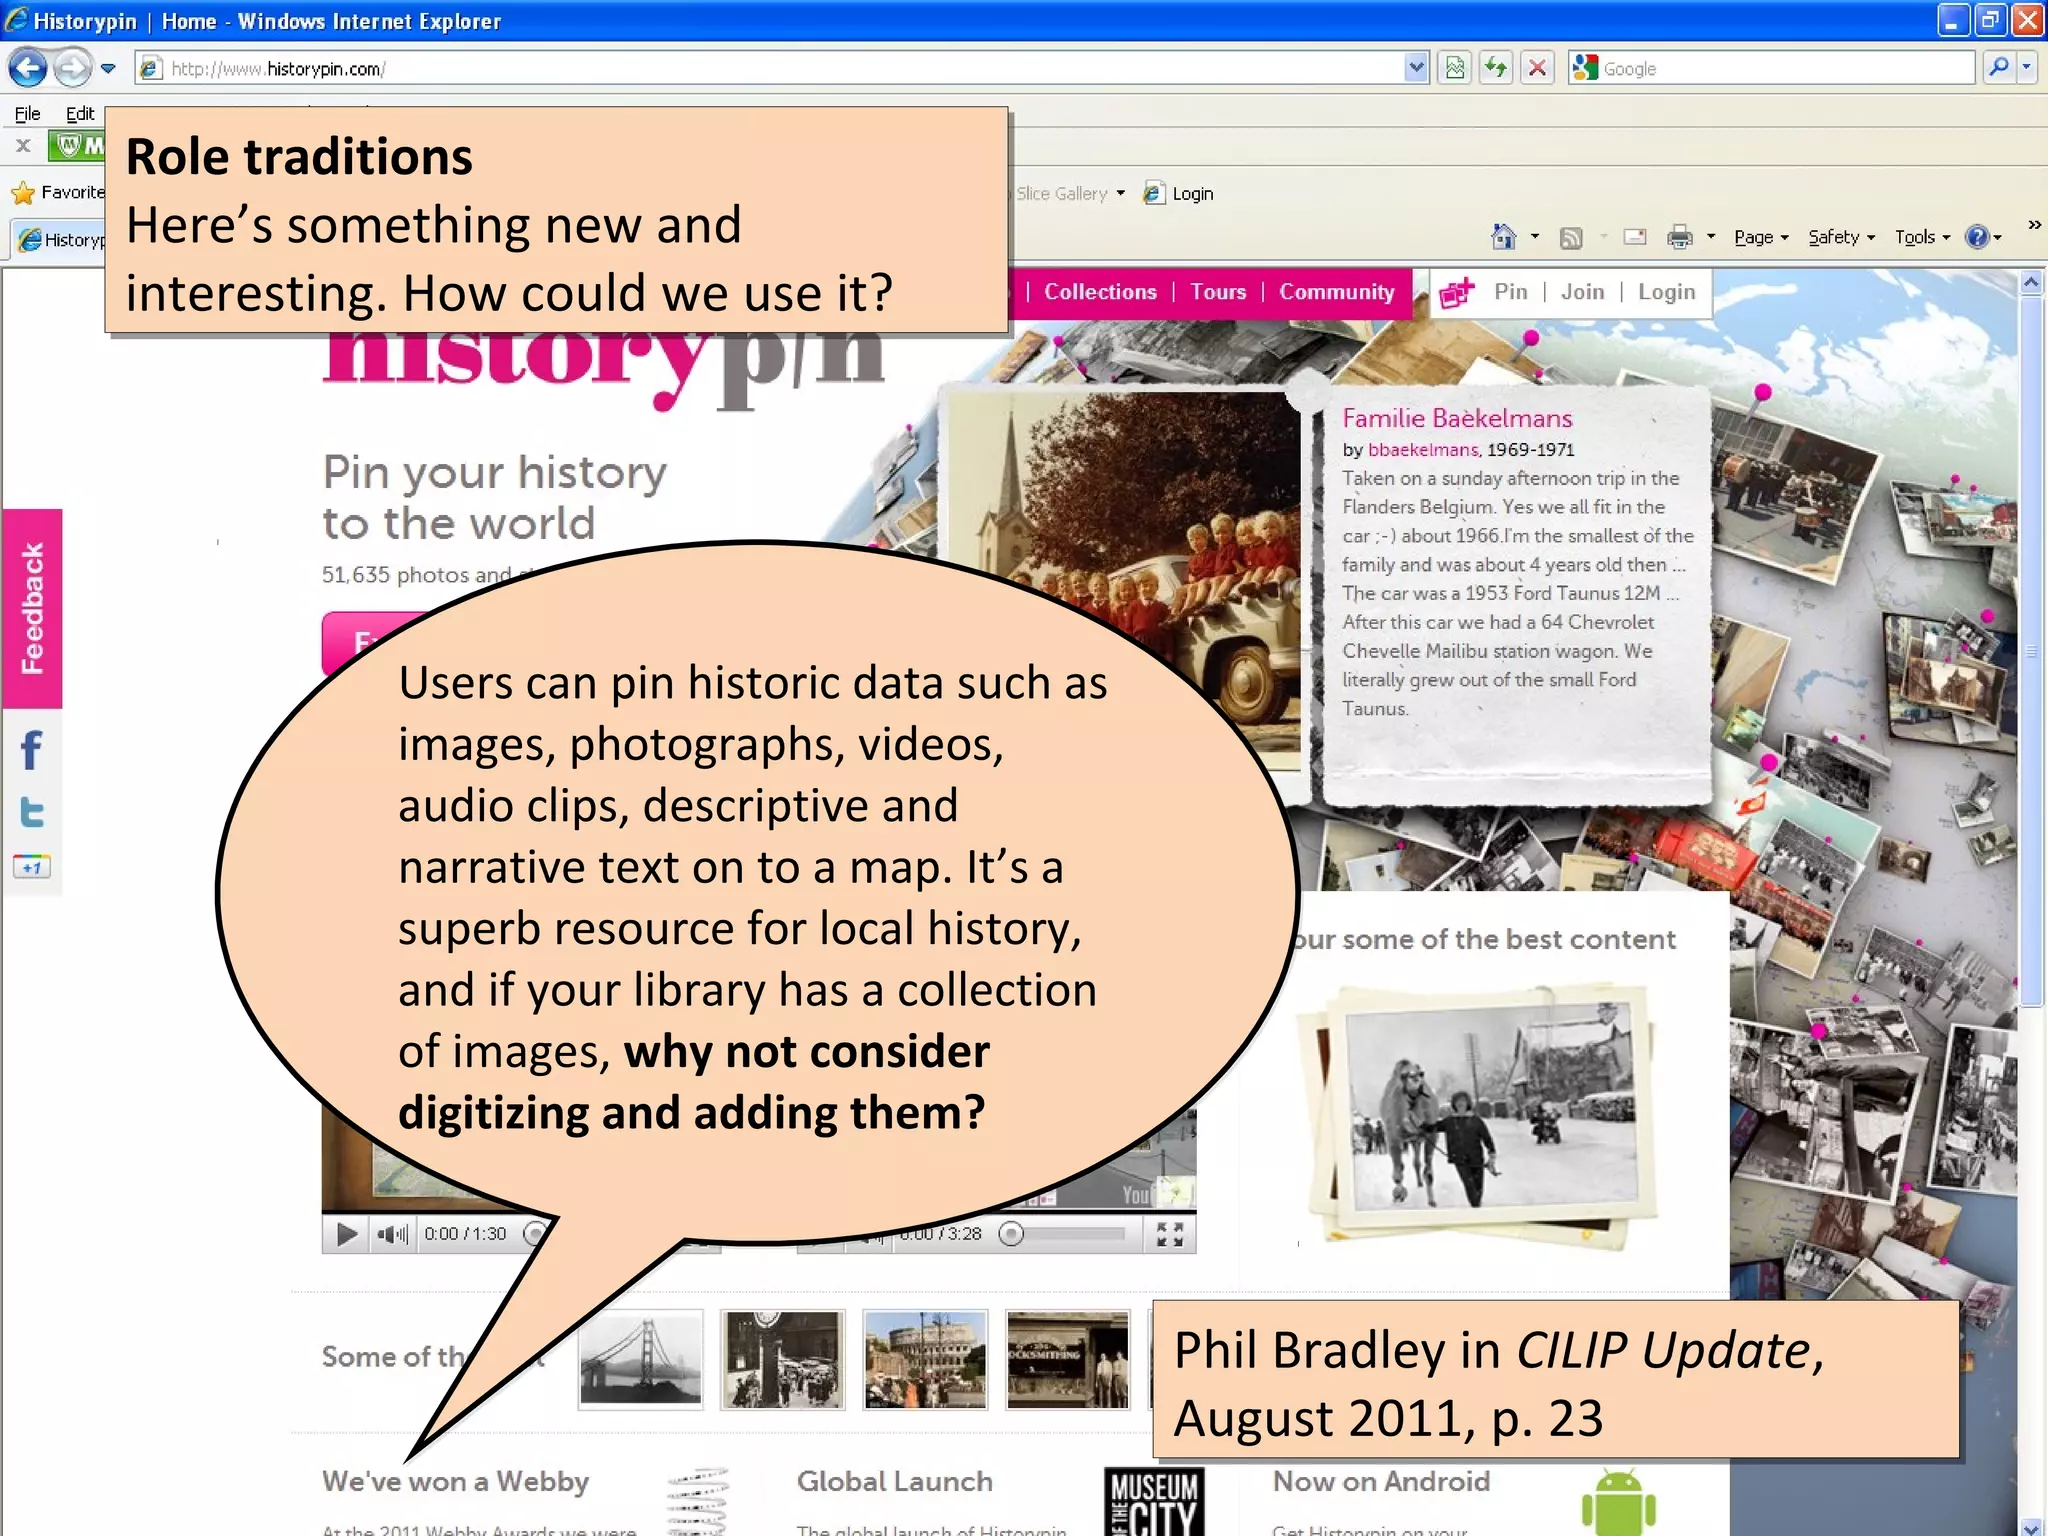Select the Historypin browser tab
The width and height of the screenshot is (2048, 1536).
60,239
